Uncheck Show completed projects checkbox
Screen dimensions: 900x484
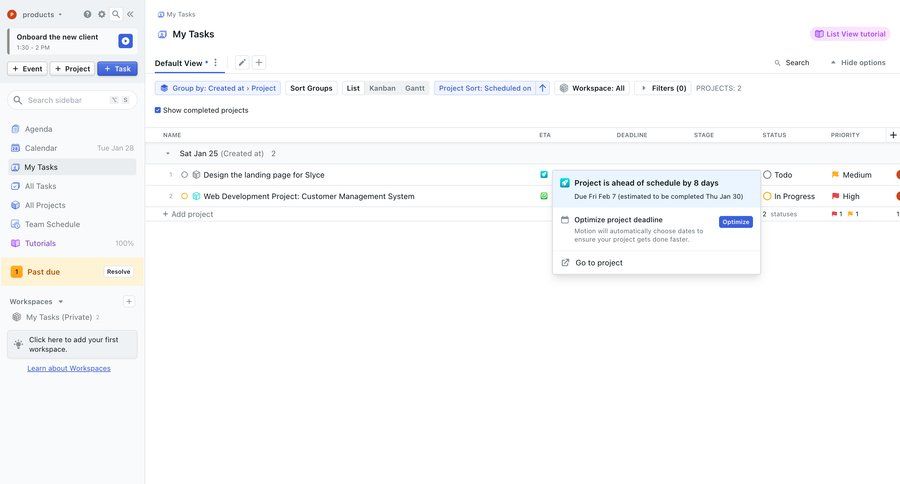158,110
